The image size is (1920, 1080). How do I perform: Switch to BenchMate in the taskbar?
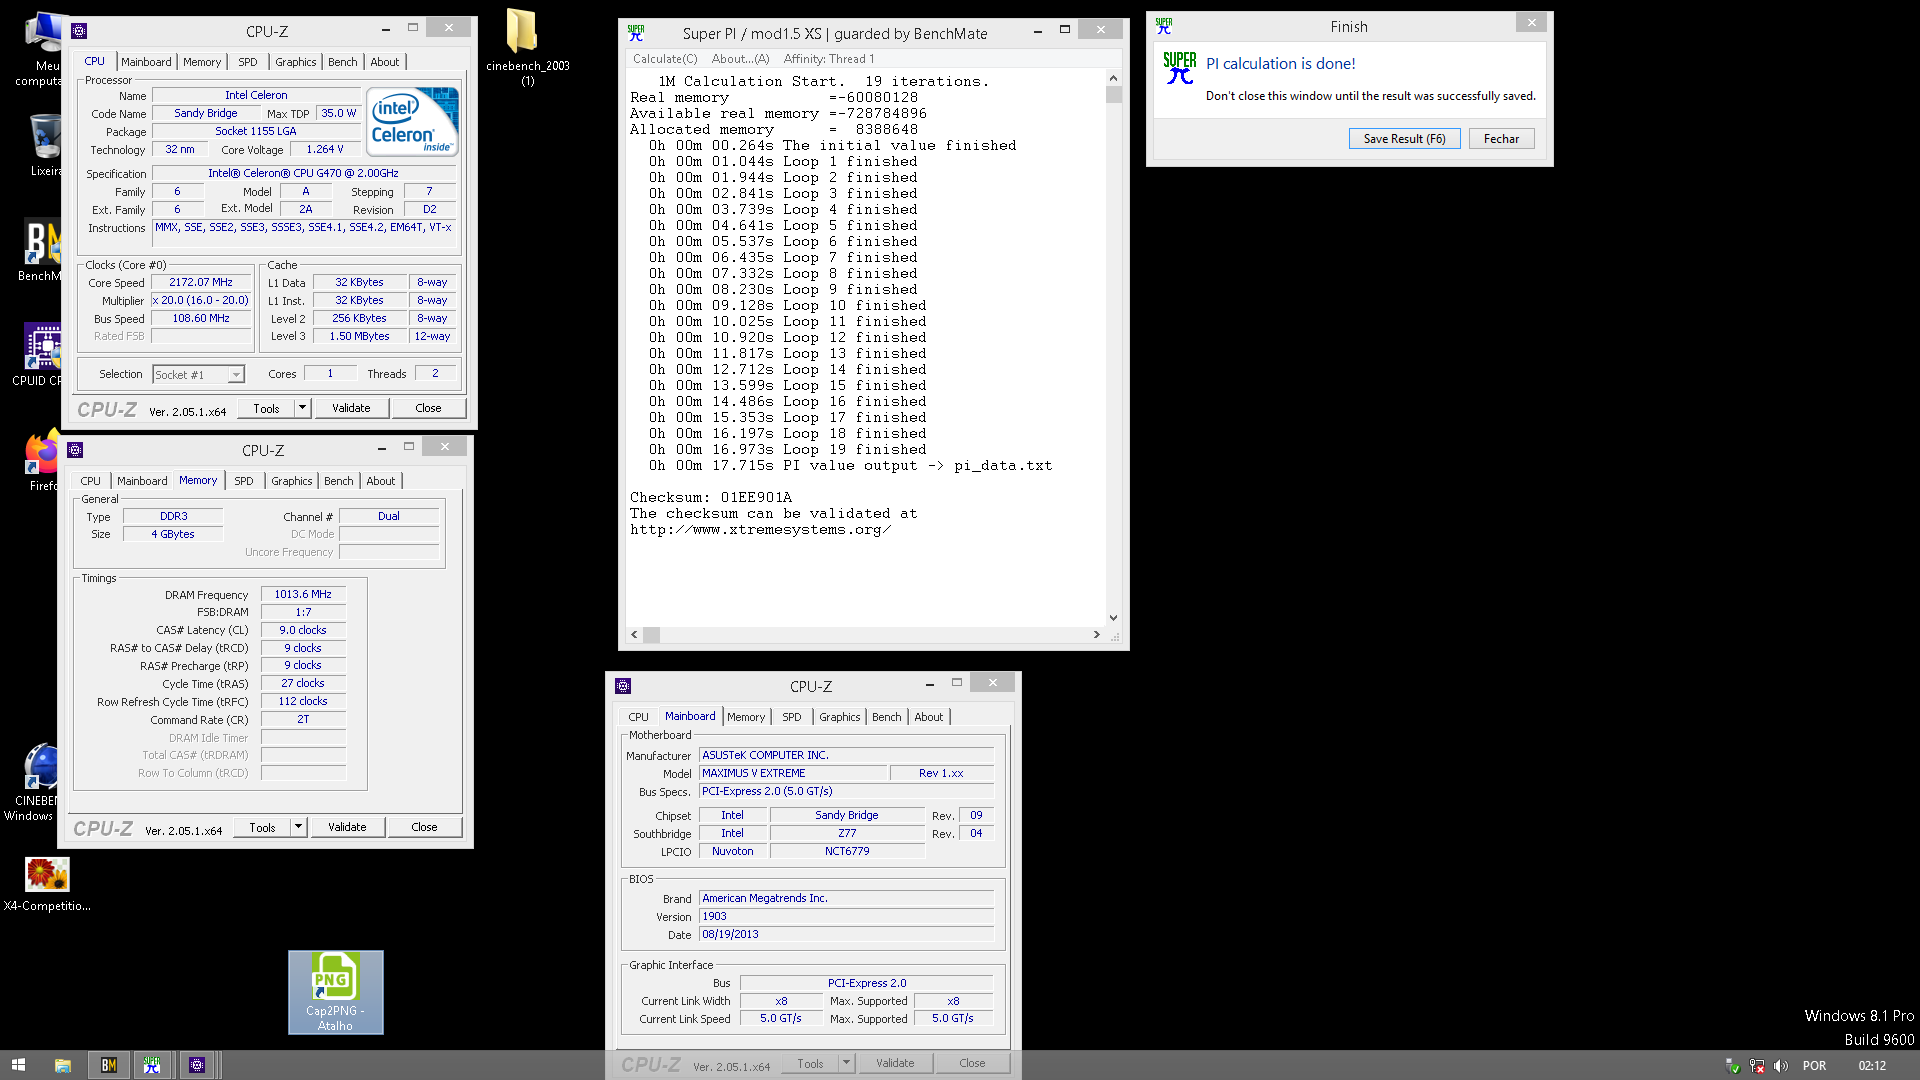click(108, 1065)
